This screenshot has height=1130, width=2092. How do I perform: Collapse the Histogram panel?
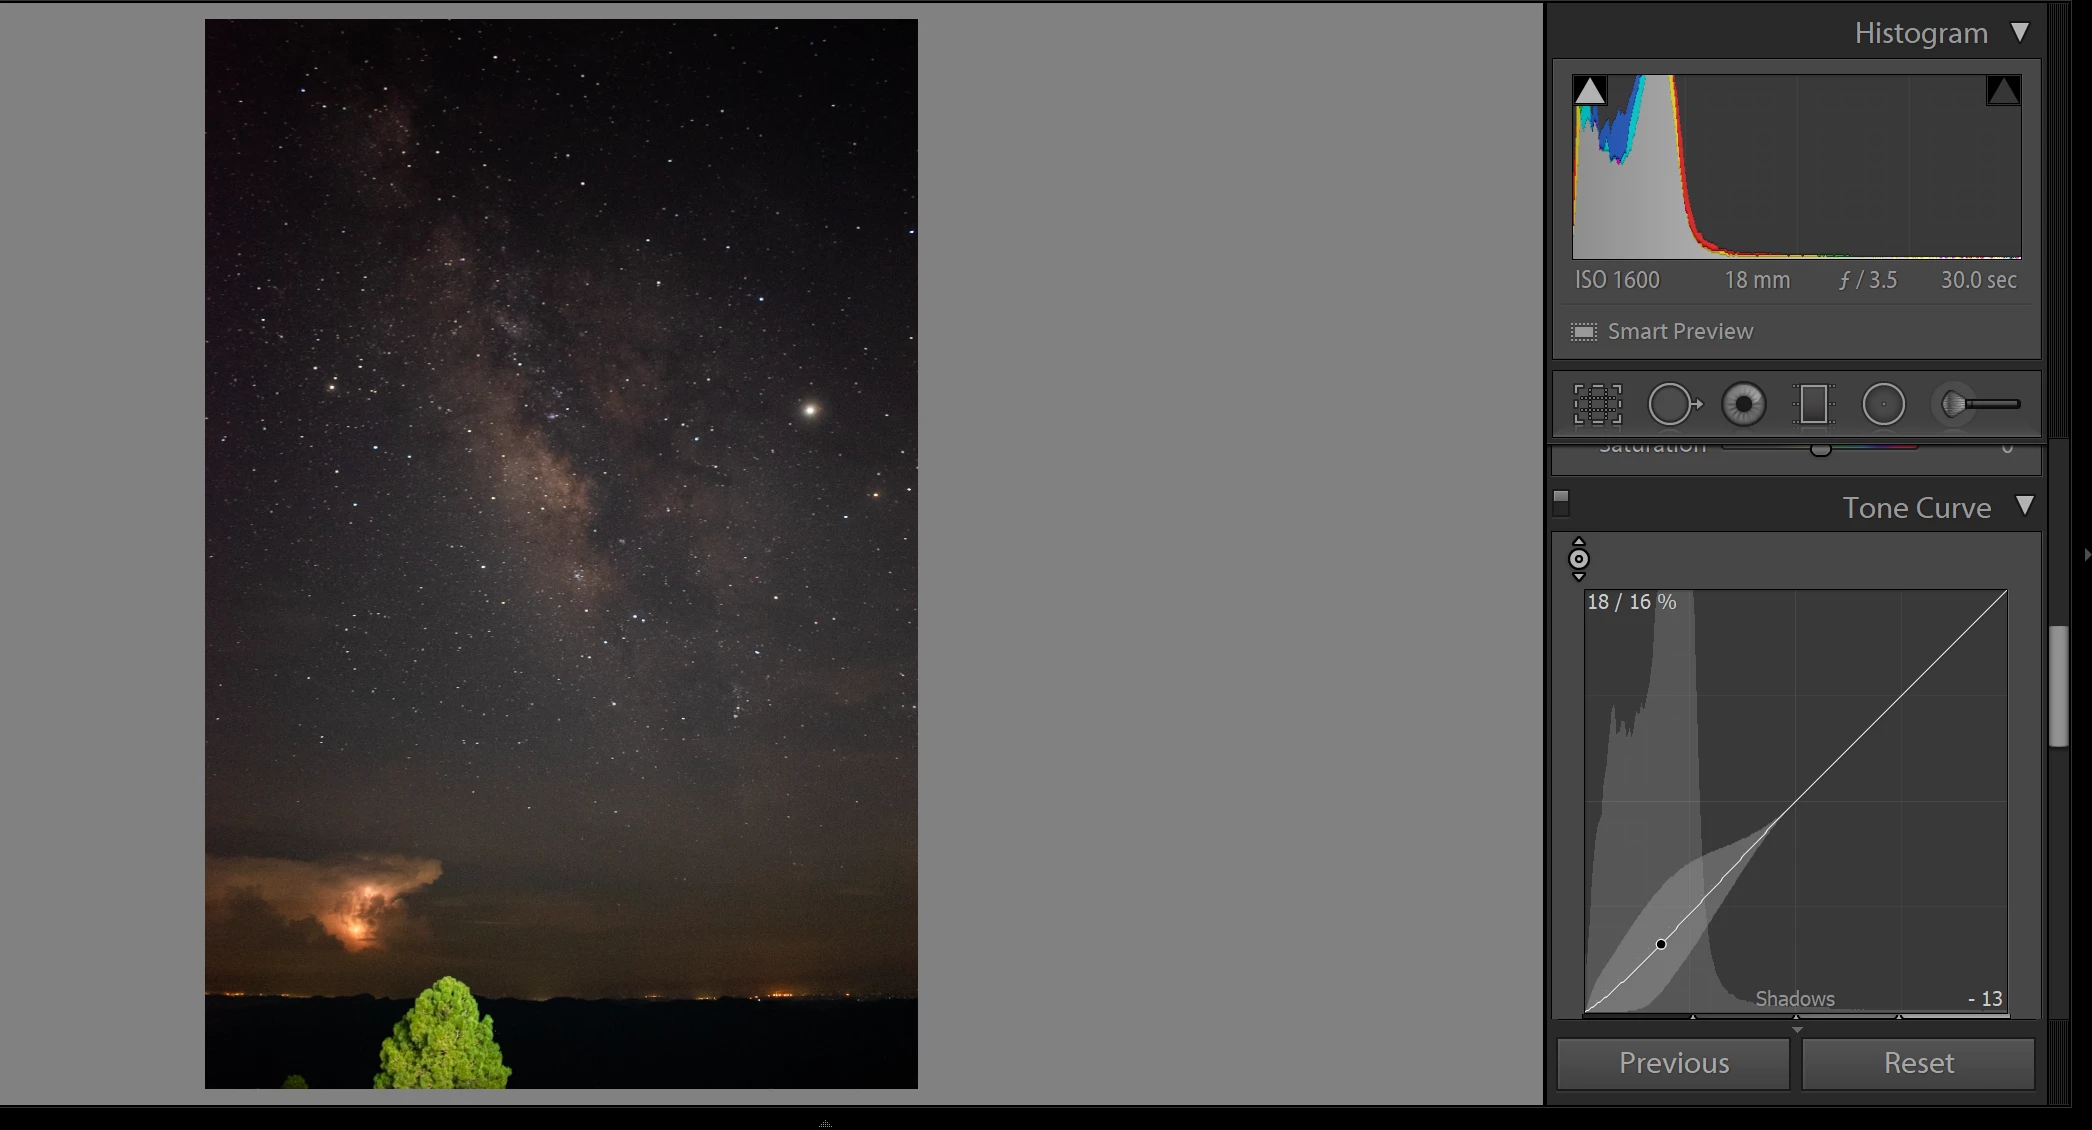point(2020,33)
